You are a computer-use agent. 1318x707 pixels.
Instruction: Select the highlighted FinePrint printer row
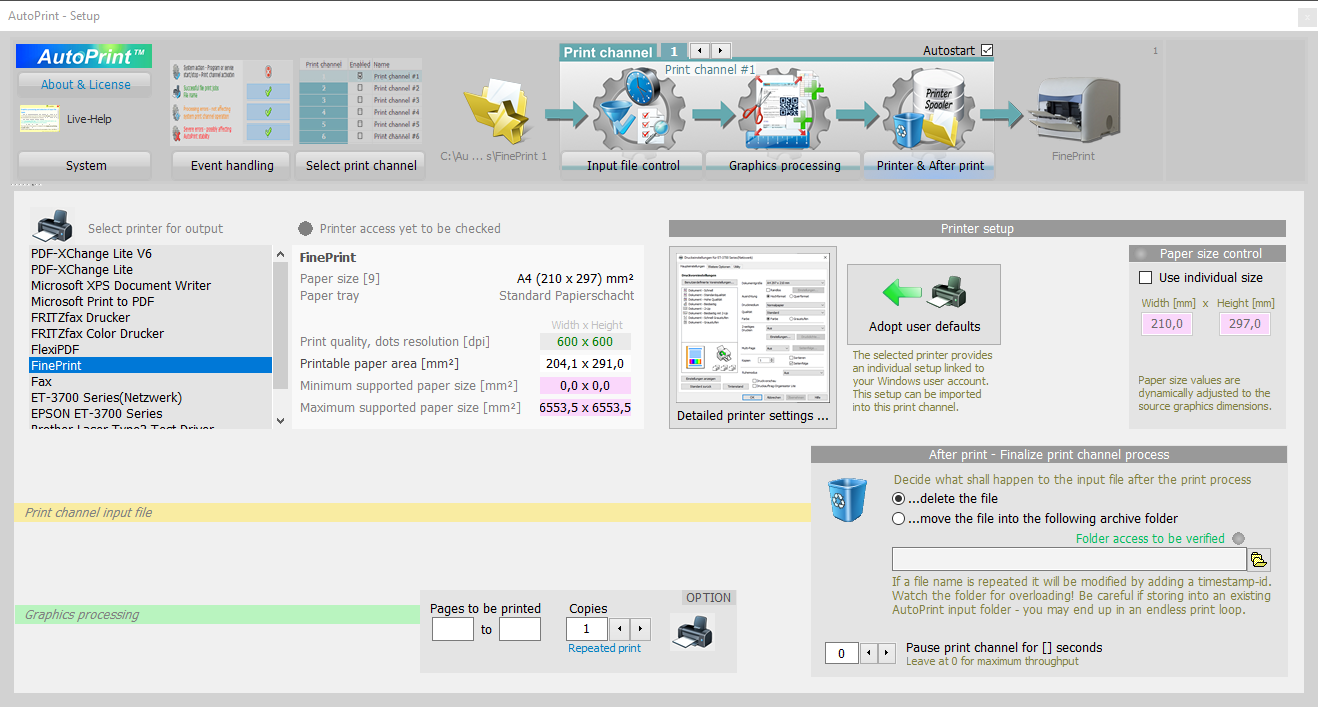150,365
